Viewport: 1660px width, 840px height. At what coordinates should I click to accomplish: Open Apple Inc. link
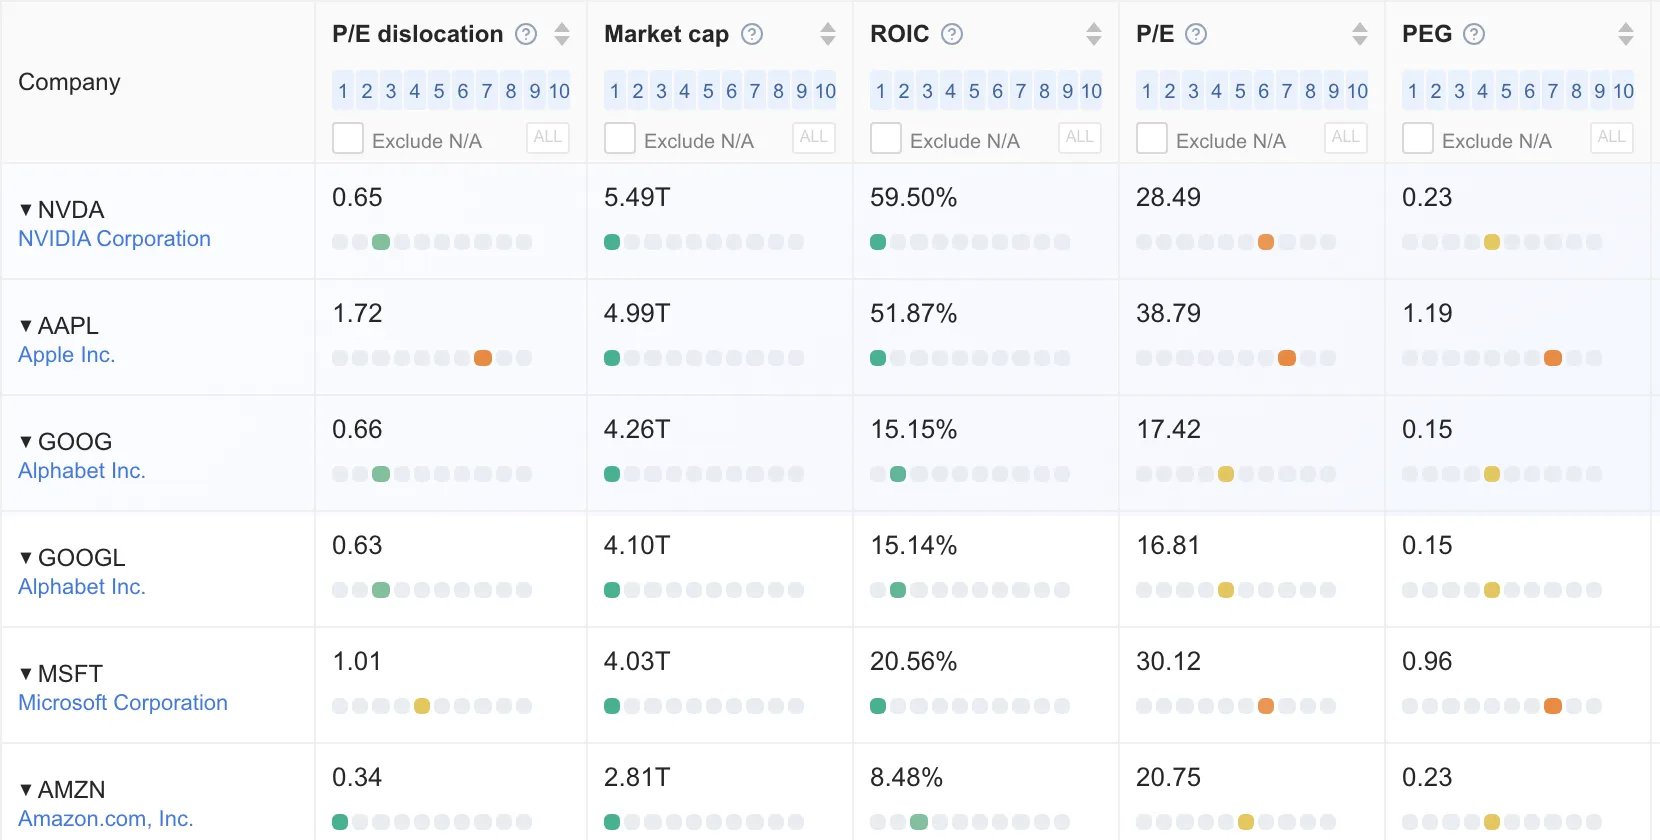(x=67, y=355)
